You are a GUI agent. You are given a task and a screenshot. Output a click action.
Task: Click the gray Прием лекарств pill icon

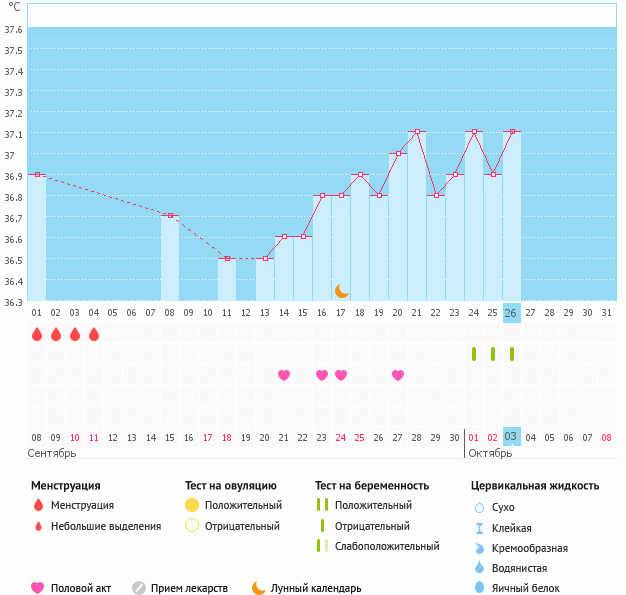pyautogui.click(x=139, y=588)
